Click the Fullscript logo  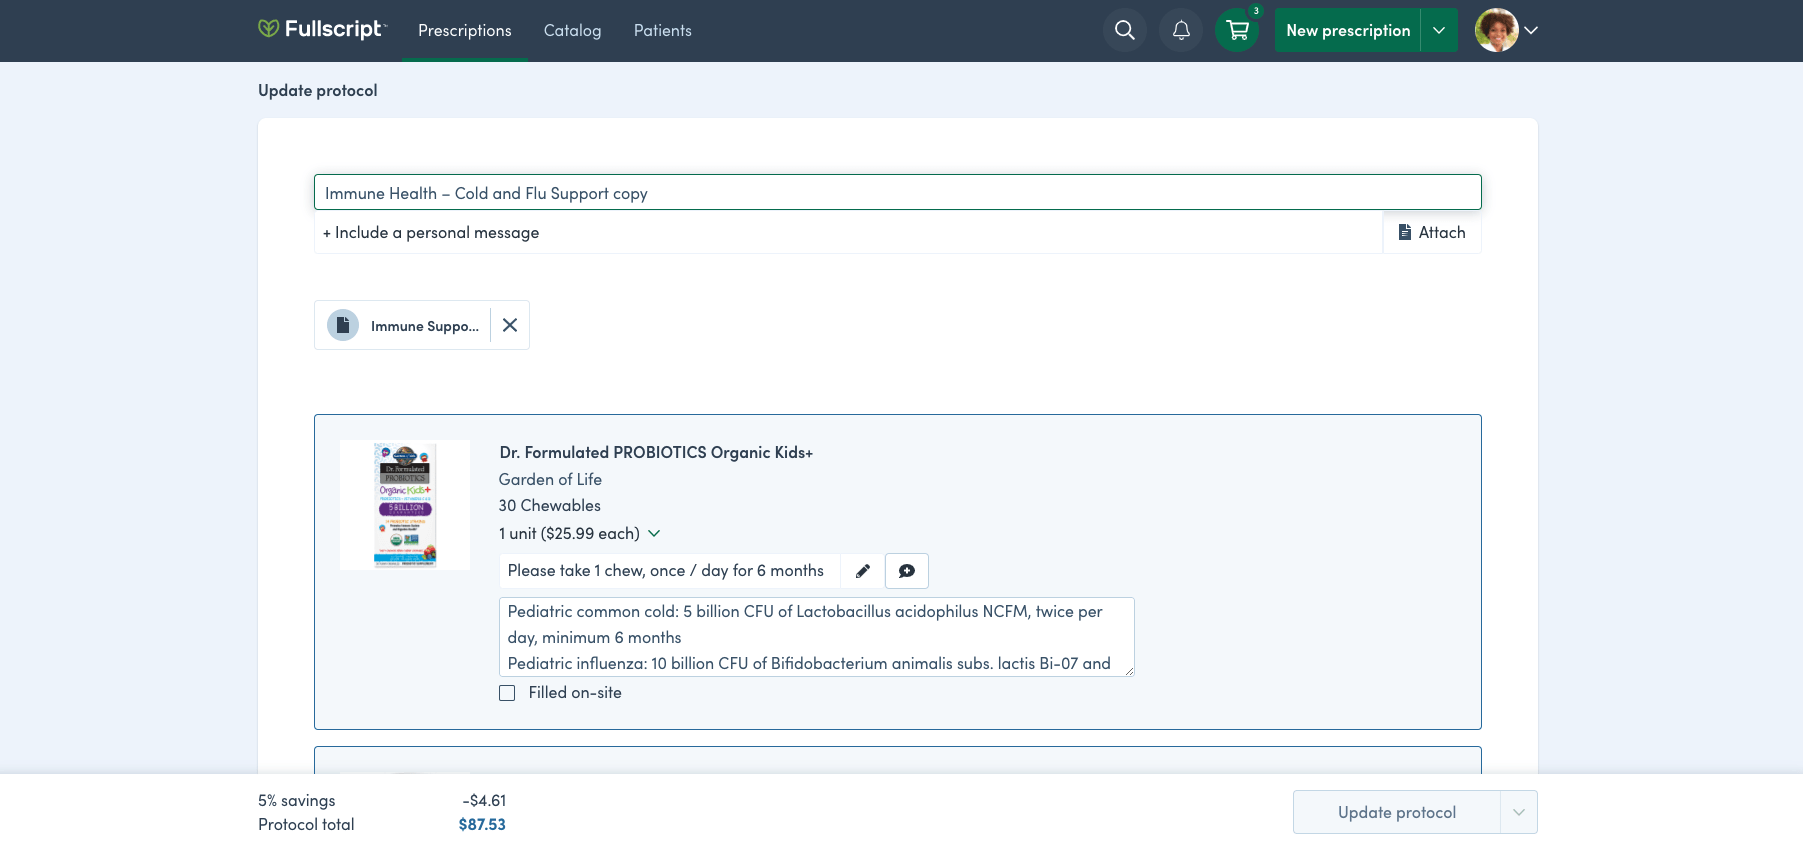pyautogui.click(x=321, y=29)
